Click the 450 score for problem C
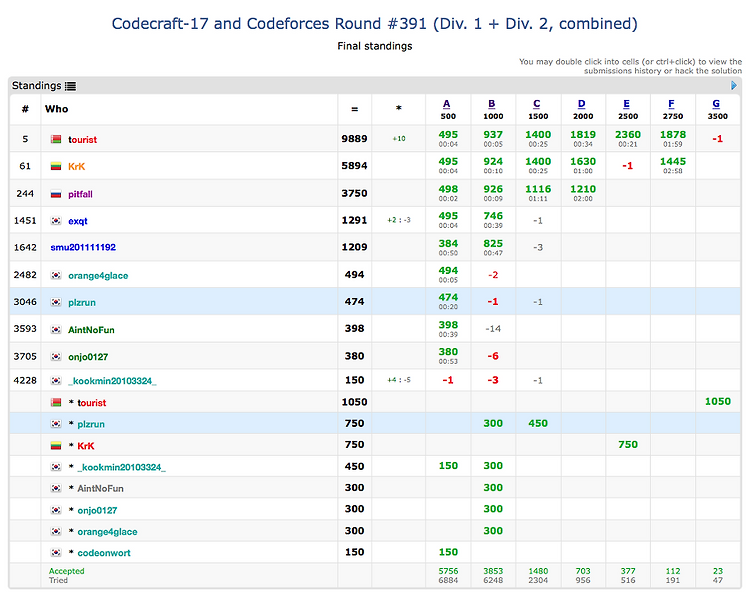Image resolution: width=750 pixels, height=600 pixels. click(538, 423)
